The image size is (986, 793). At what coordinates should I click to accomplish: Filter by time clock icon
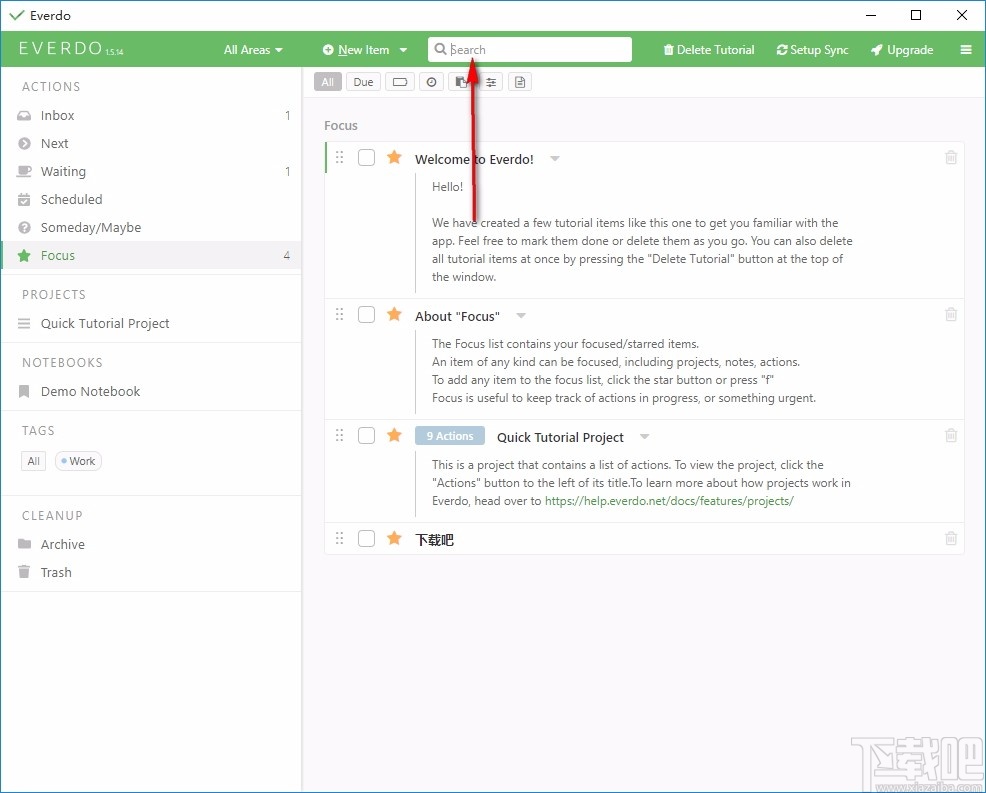431,82
